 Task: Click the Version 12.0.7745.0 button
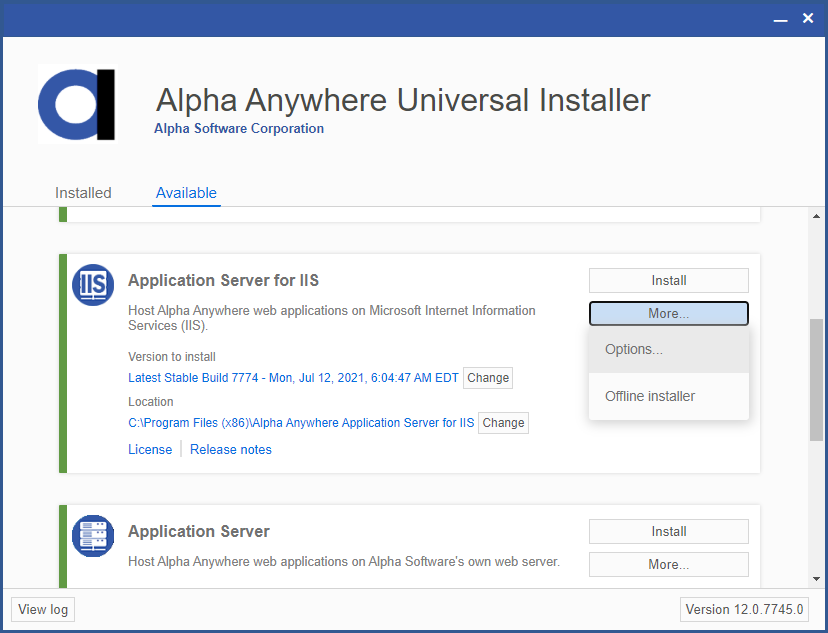744,610
